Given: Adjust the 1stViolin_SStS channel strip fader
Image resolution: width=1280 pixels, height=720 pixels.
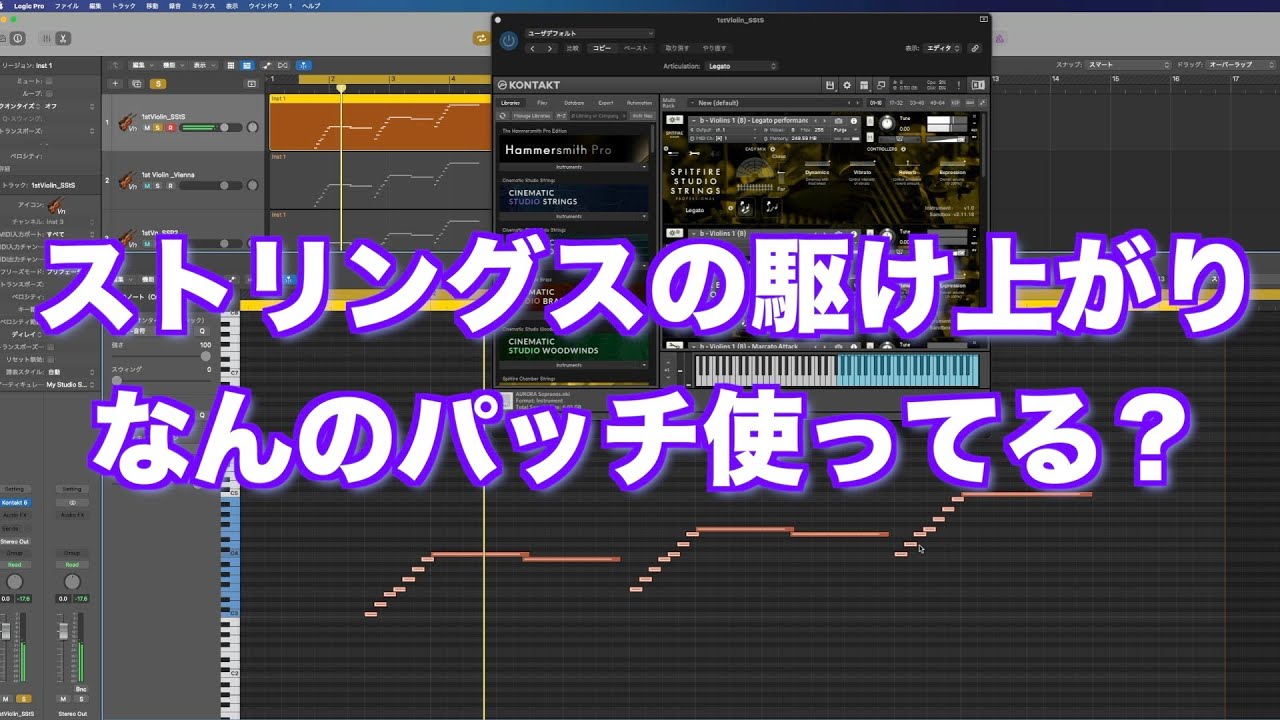Looking at the screenshot, I should coord(8,631).
